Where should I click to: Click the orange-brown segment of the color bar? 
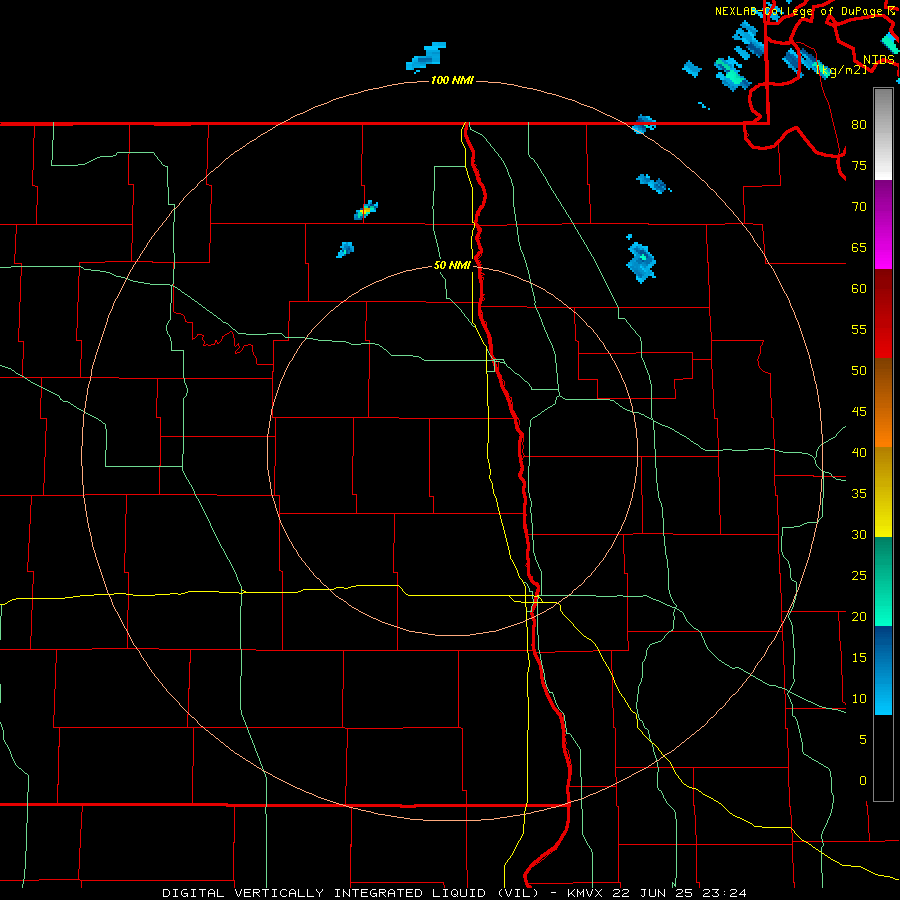tap(883, 402)
